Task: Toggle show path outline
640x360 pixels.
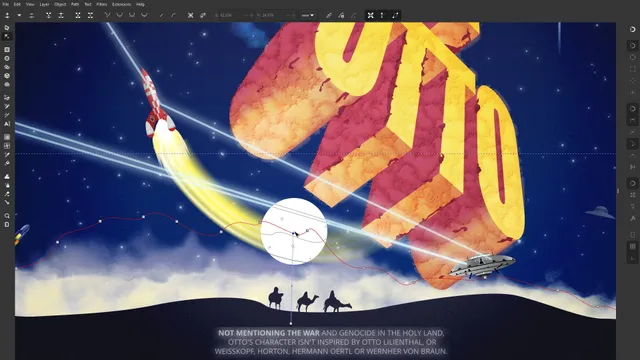Action: click(x=395, y=16)
